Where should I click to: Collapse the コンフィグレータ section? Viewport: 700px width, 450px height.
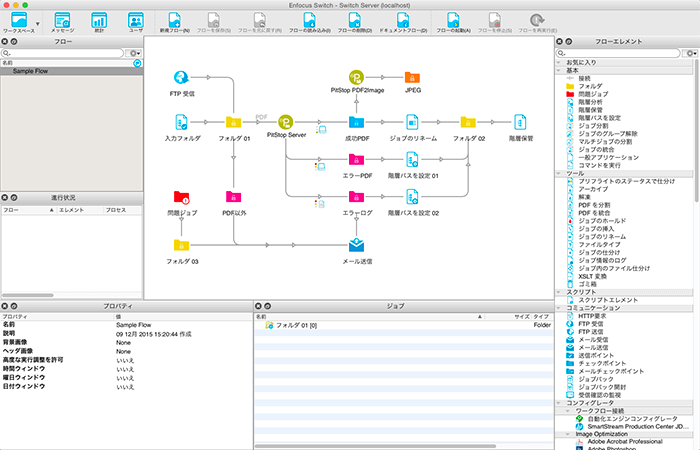[559, 403]
